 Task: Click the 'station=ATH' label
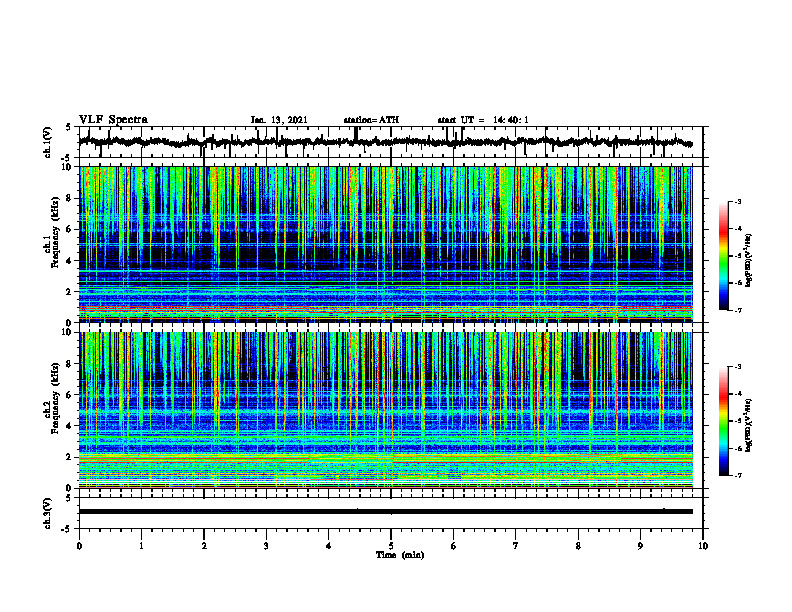click(x=371, y=120)
